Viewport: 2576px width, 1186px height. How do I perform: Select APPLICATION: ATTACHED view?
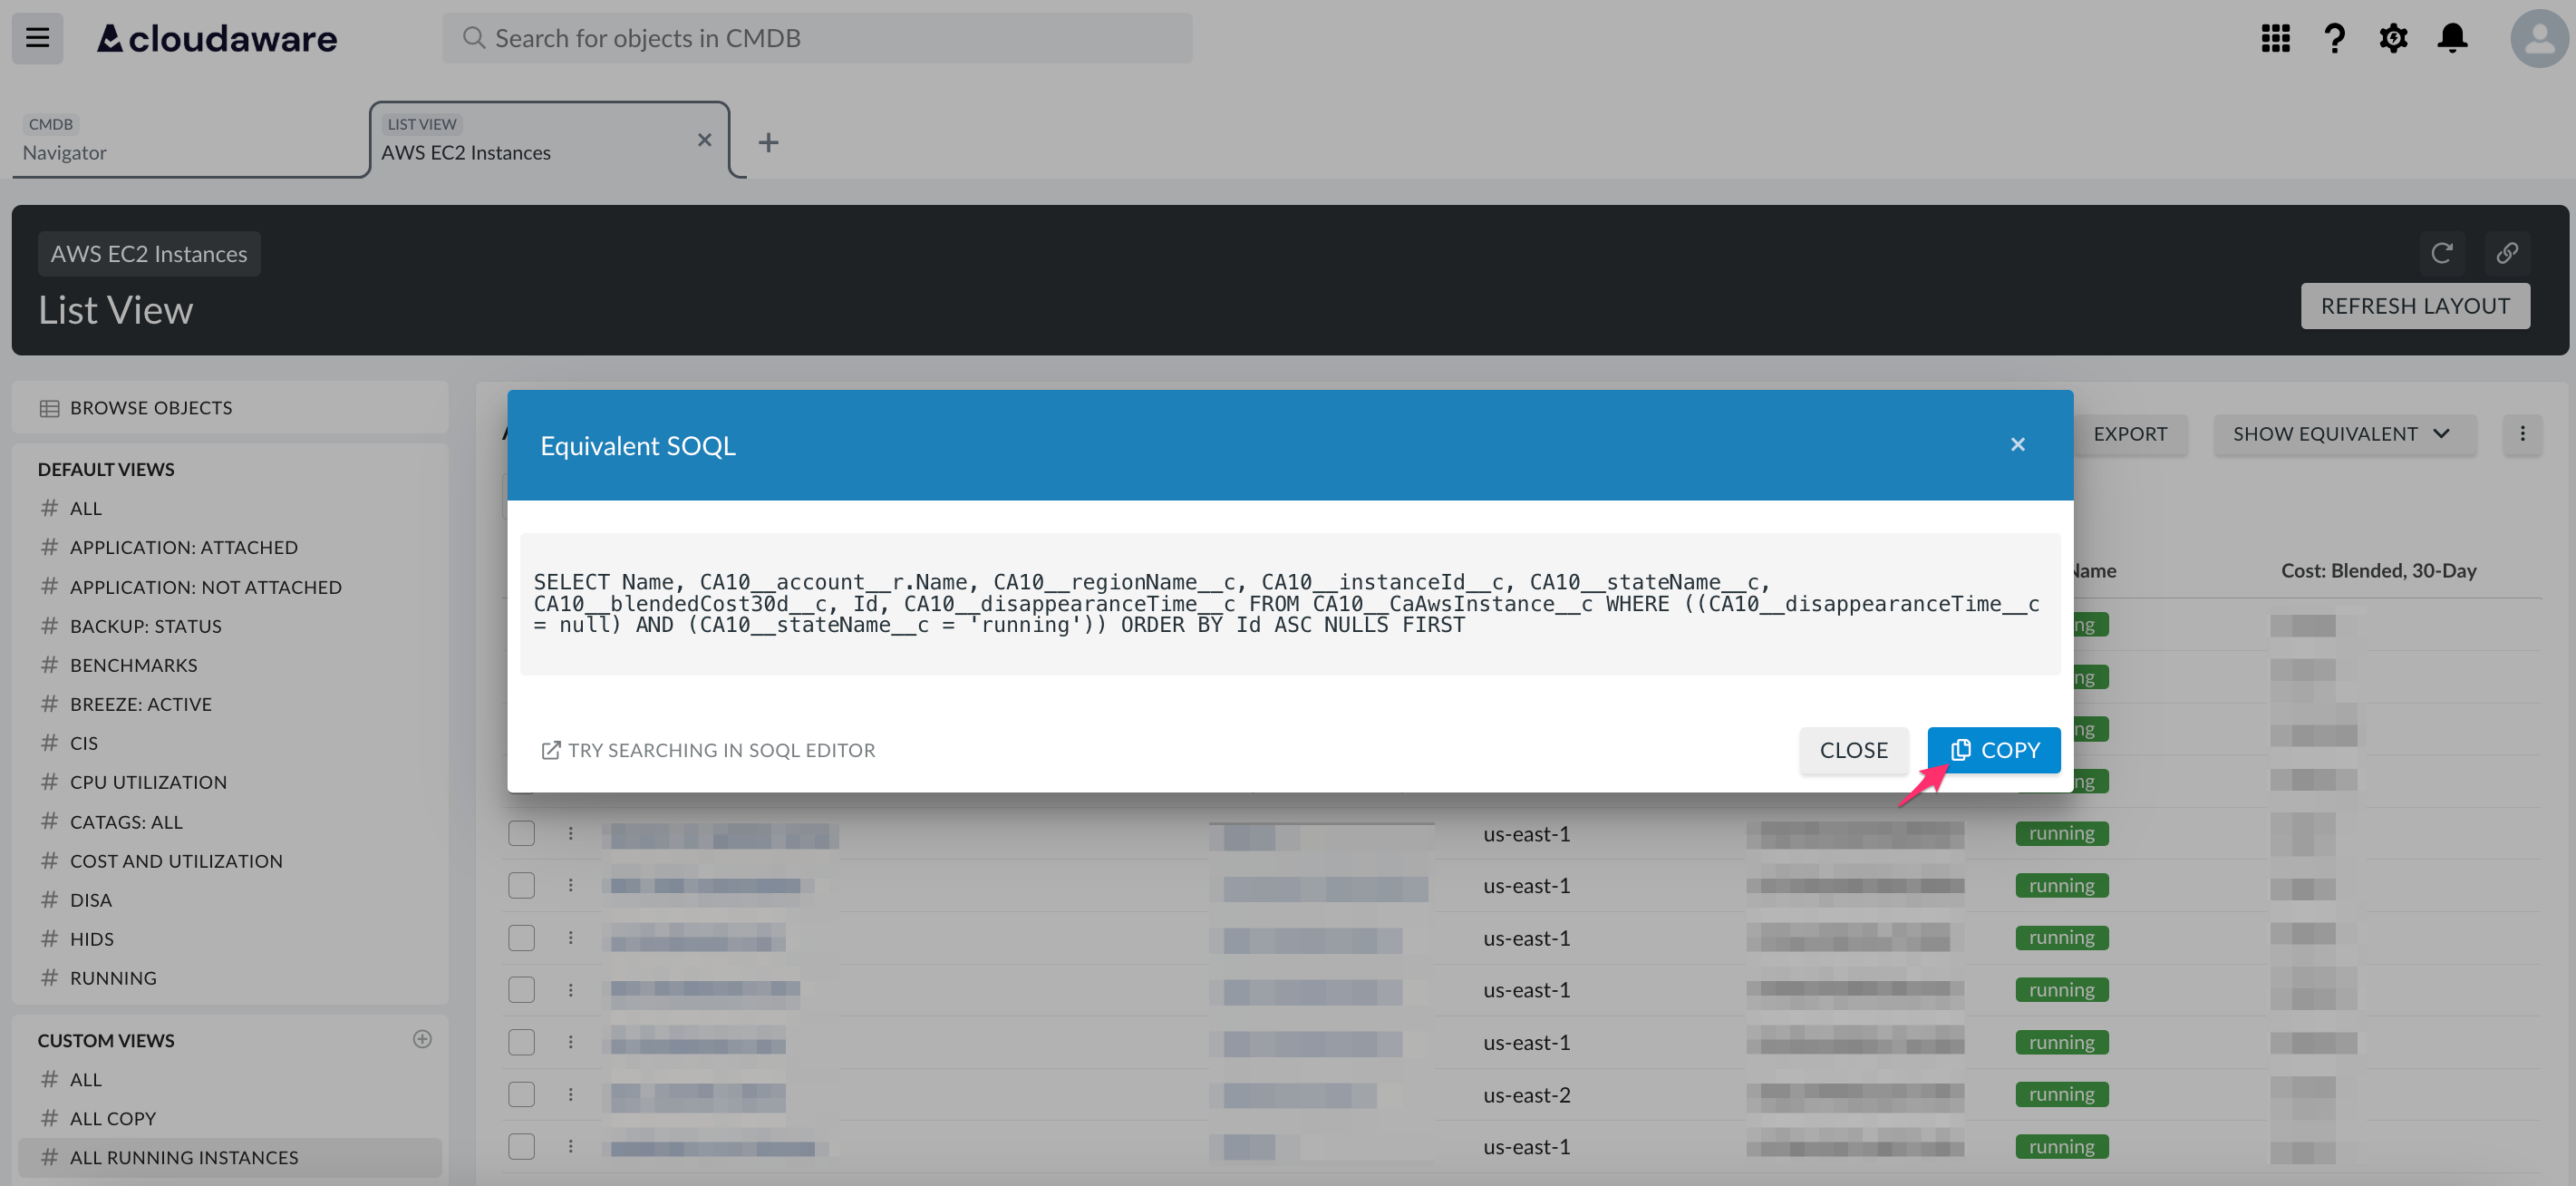click(x=183, y=547)
